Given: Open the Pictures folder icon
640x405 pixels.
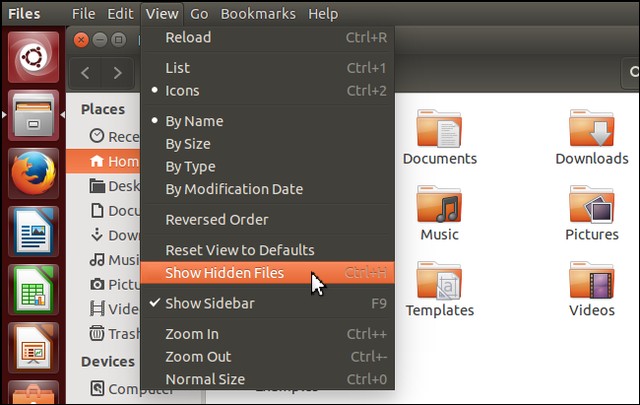Looking at the screenshot, I should (592, 206).
